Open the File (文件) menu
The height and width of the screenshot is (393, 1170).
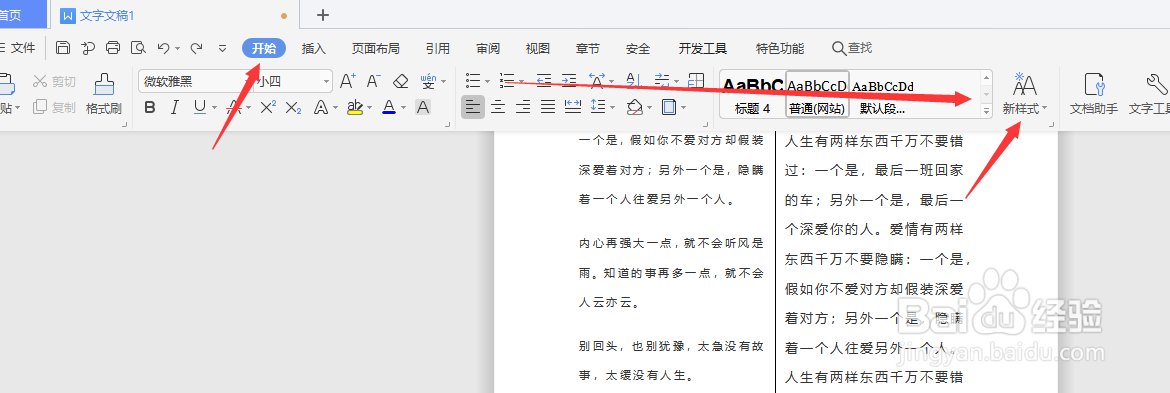(18, 48)
